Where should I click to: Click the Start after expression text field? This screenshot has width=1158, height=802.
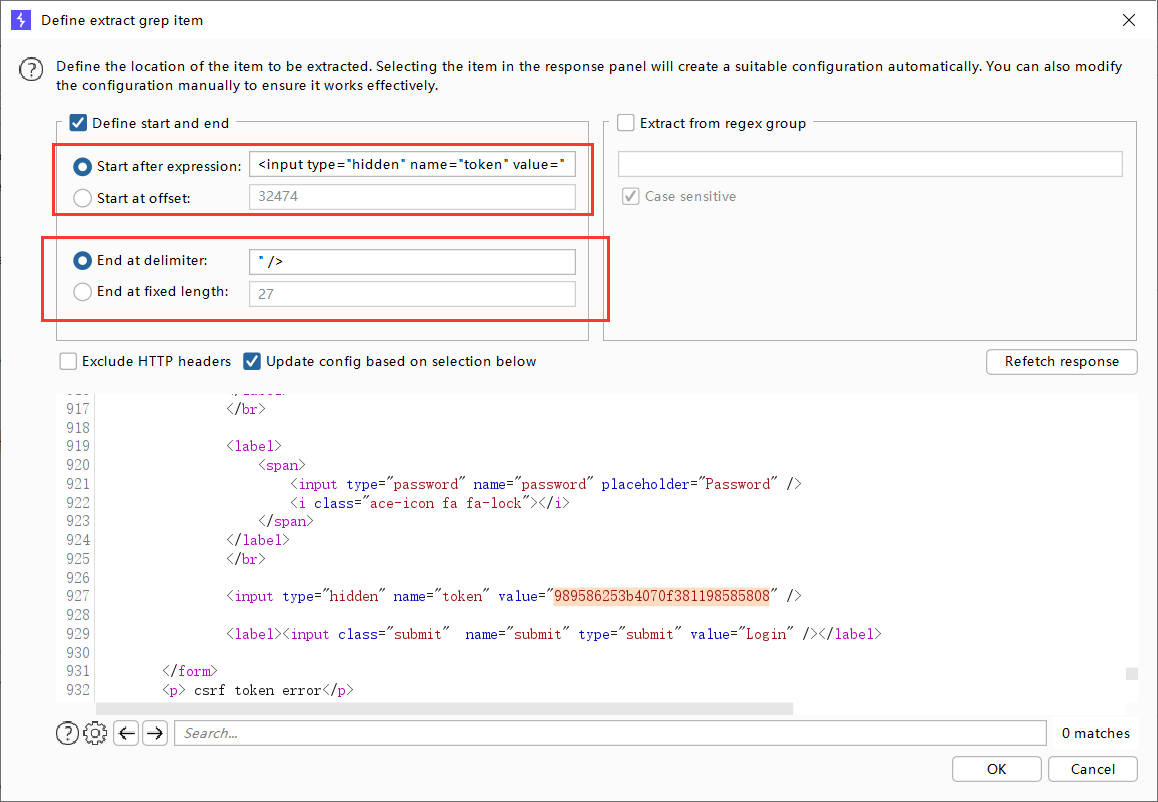(x=412, y=164)
